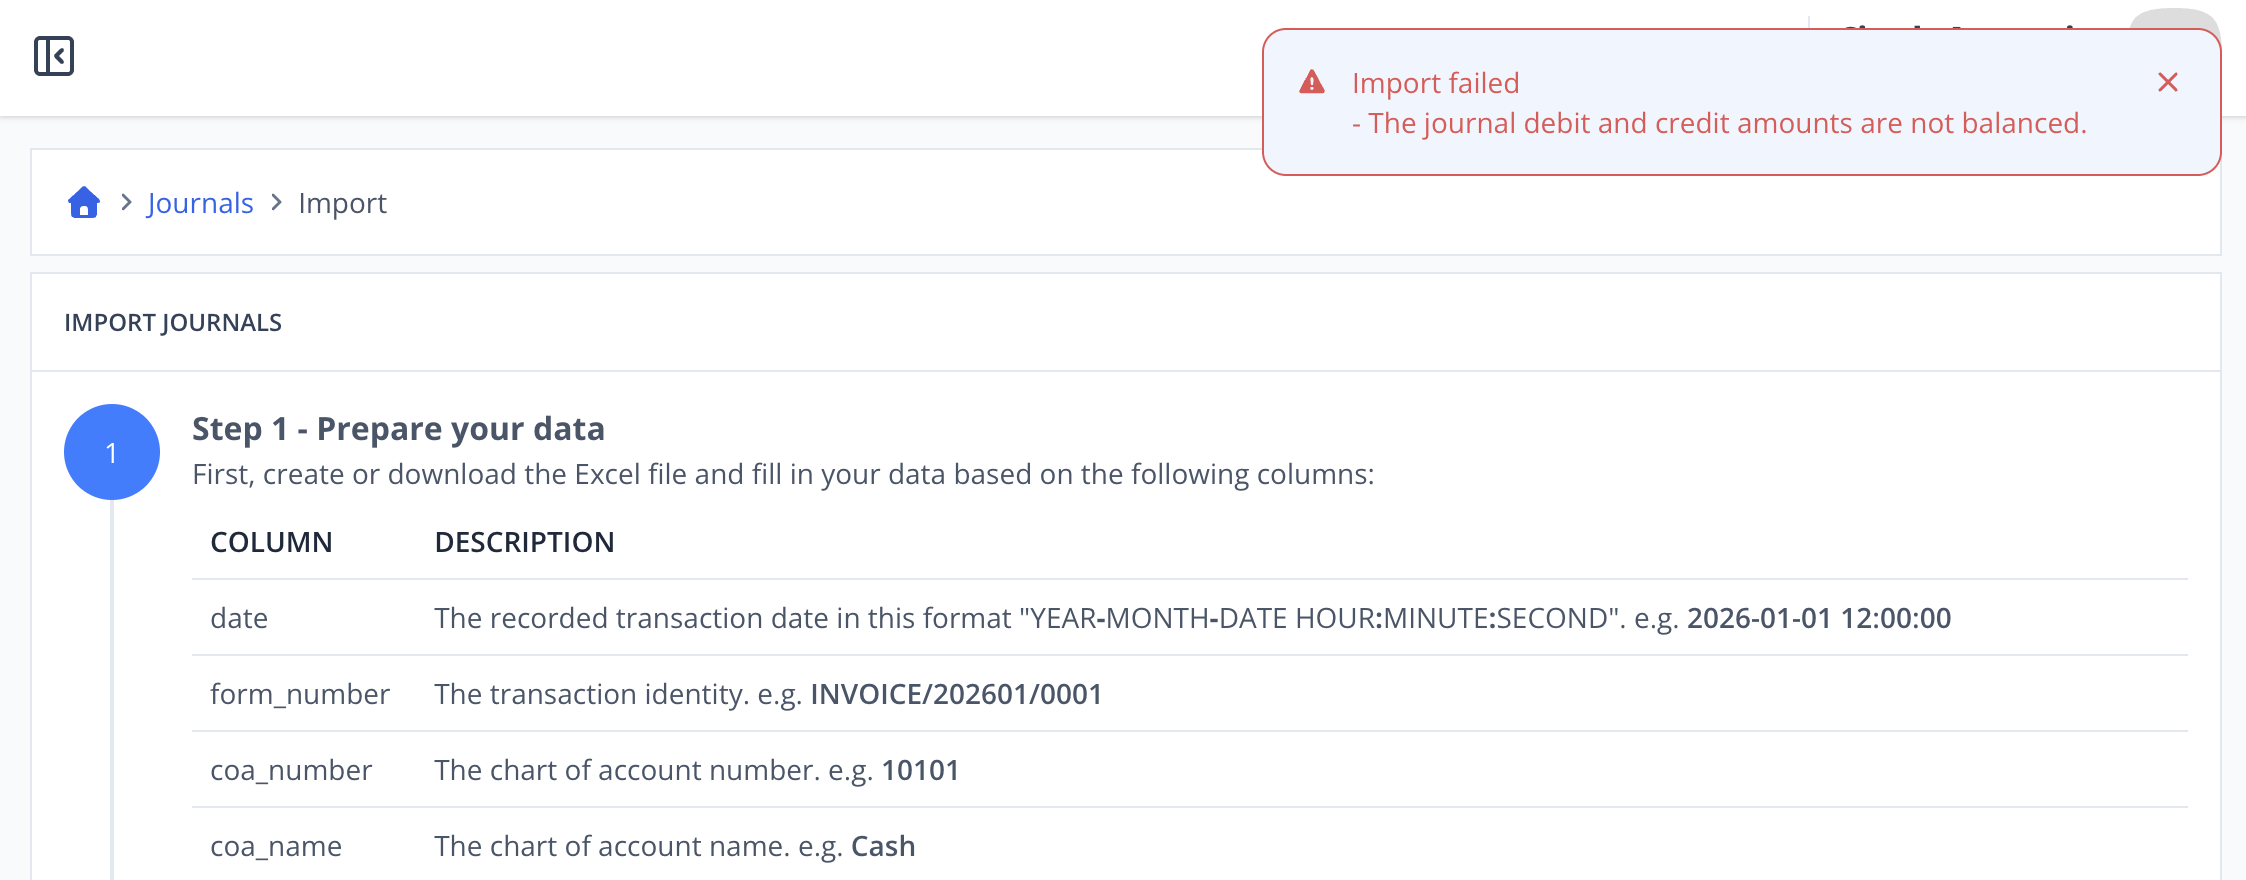Image resolution: width=2246 pixels, height=880 pixels.
Task: Click the red warning triangle icon
Action: tap(1312, 82)
